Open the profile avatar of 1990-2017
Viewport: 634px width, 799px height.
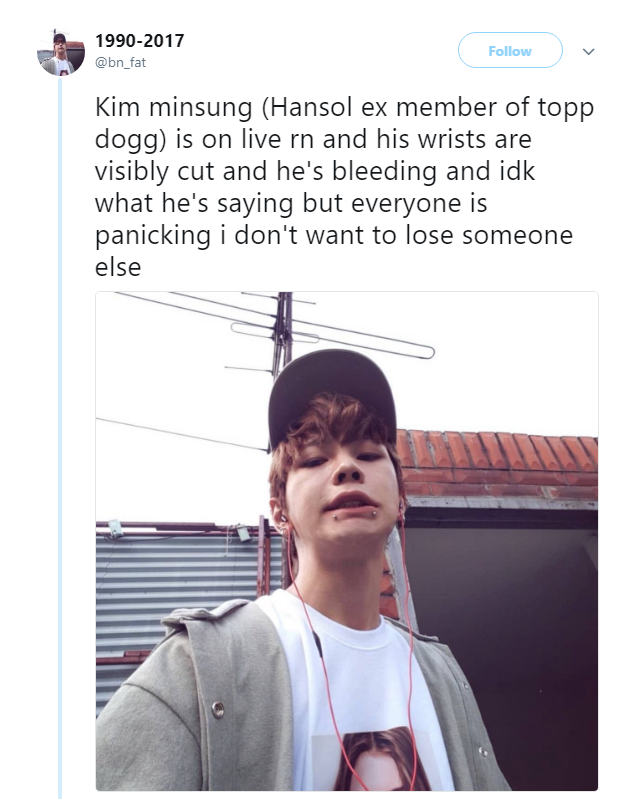coord(61,52)
